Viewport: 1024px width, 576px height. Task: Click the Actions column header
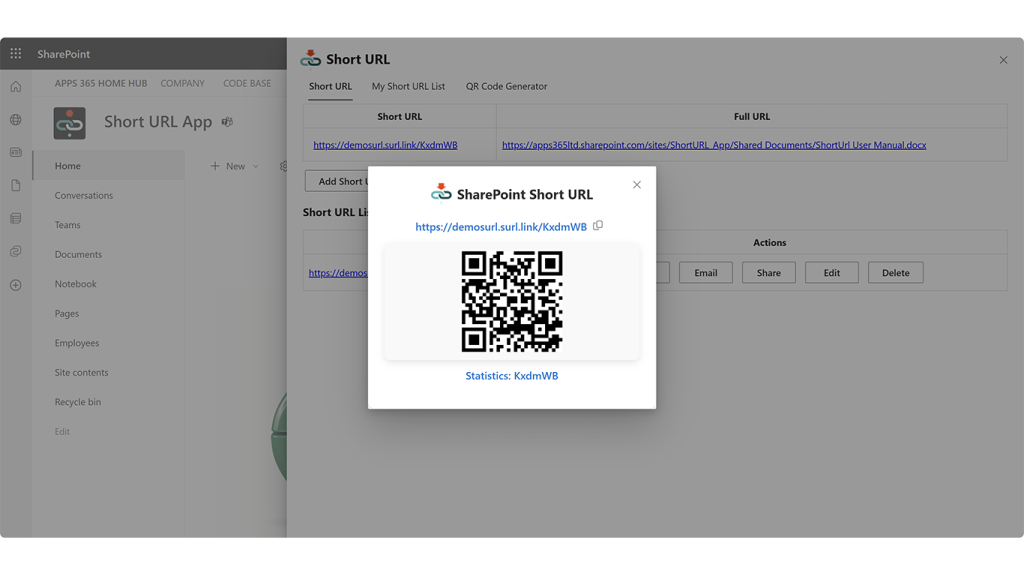click(x=769, y=242)
